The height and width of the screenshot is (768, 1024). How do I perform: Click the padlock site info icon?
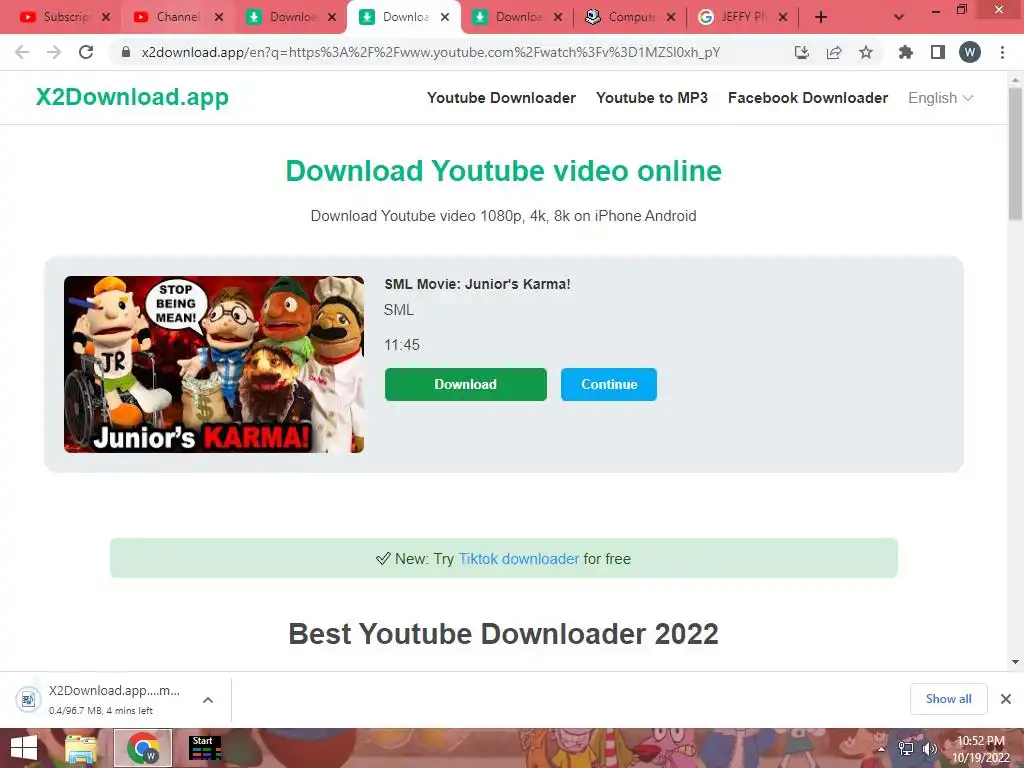(126, 52)
